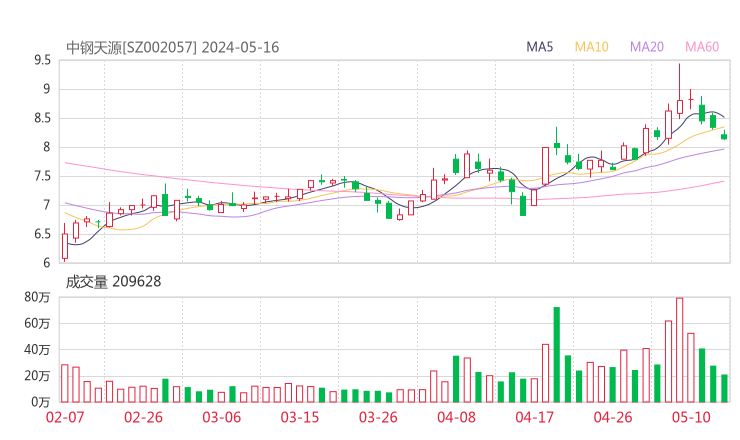Click the 04-26 date axis label

613,417
